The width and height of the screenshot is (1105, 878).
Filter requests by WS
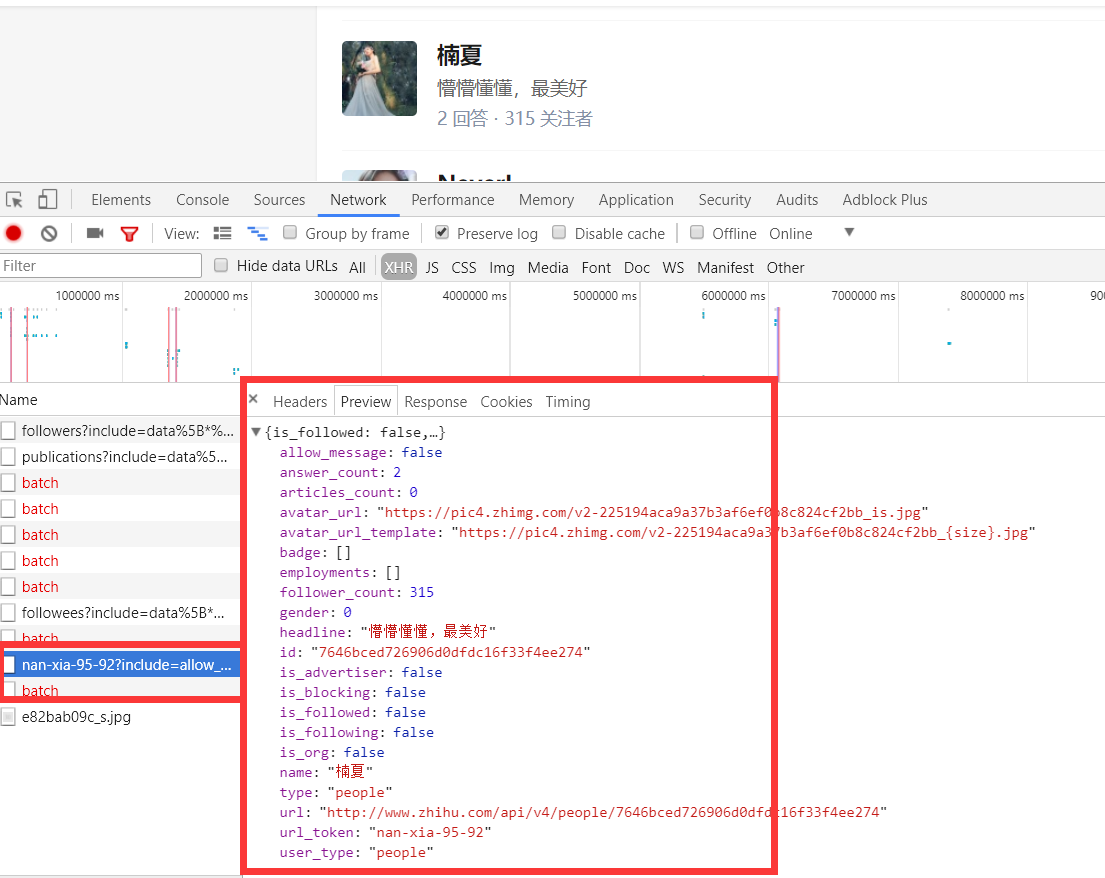point(673,268)
